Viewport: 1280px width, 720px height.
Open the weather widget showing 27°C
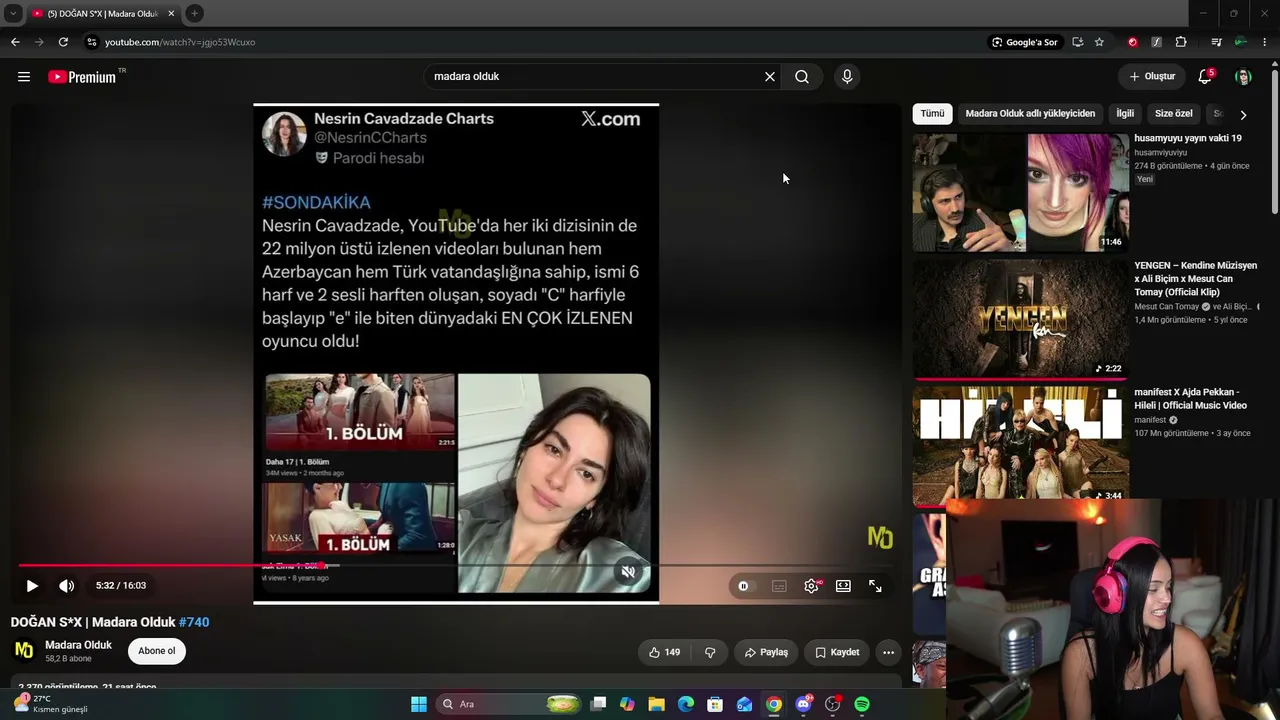tap(50, 704)
